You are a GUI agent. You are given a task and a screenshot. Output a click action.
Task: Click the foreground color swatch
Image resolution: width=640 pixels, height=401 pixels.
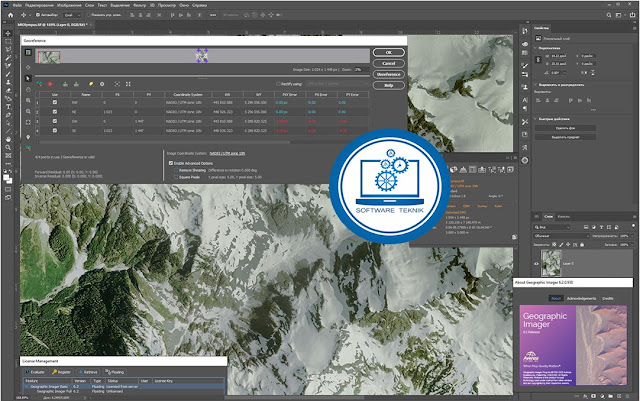[6, 178]
